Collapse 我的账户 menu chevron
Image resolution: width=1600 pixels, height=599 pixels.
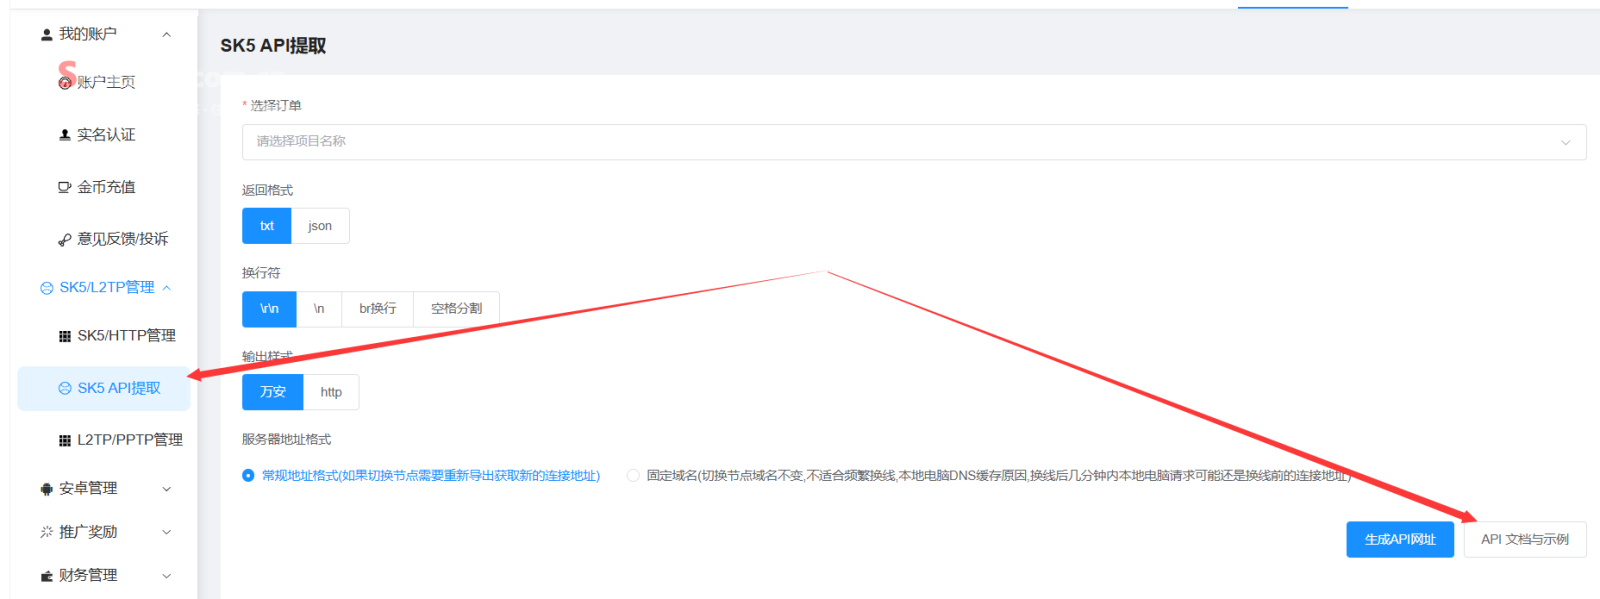(x=167, y=35)
